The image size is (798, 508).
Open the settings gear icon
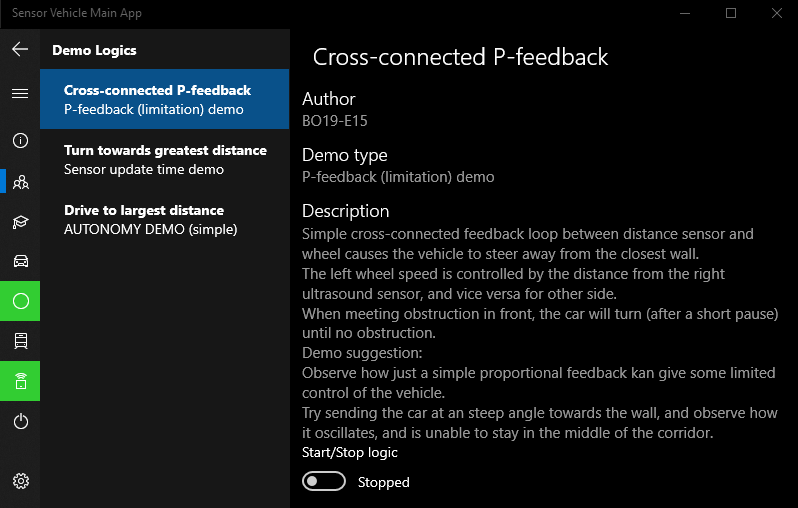pos(20,481)
